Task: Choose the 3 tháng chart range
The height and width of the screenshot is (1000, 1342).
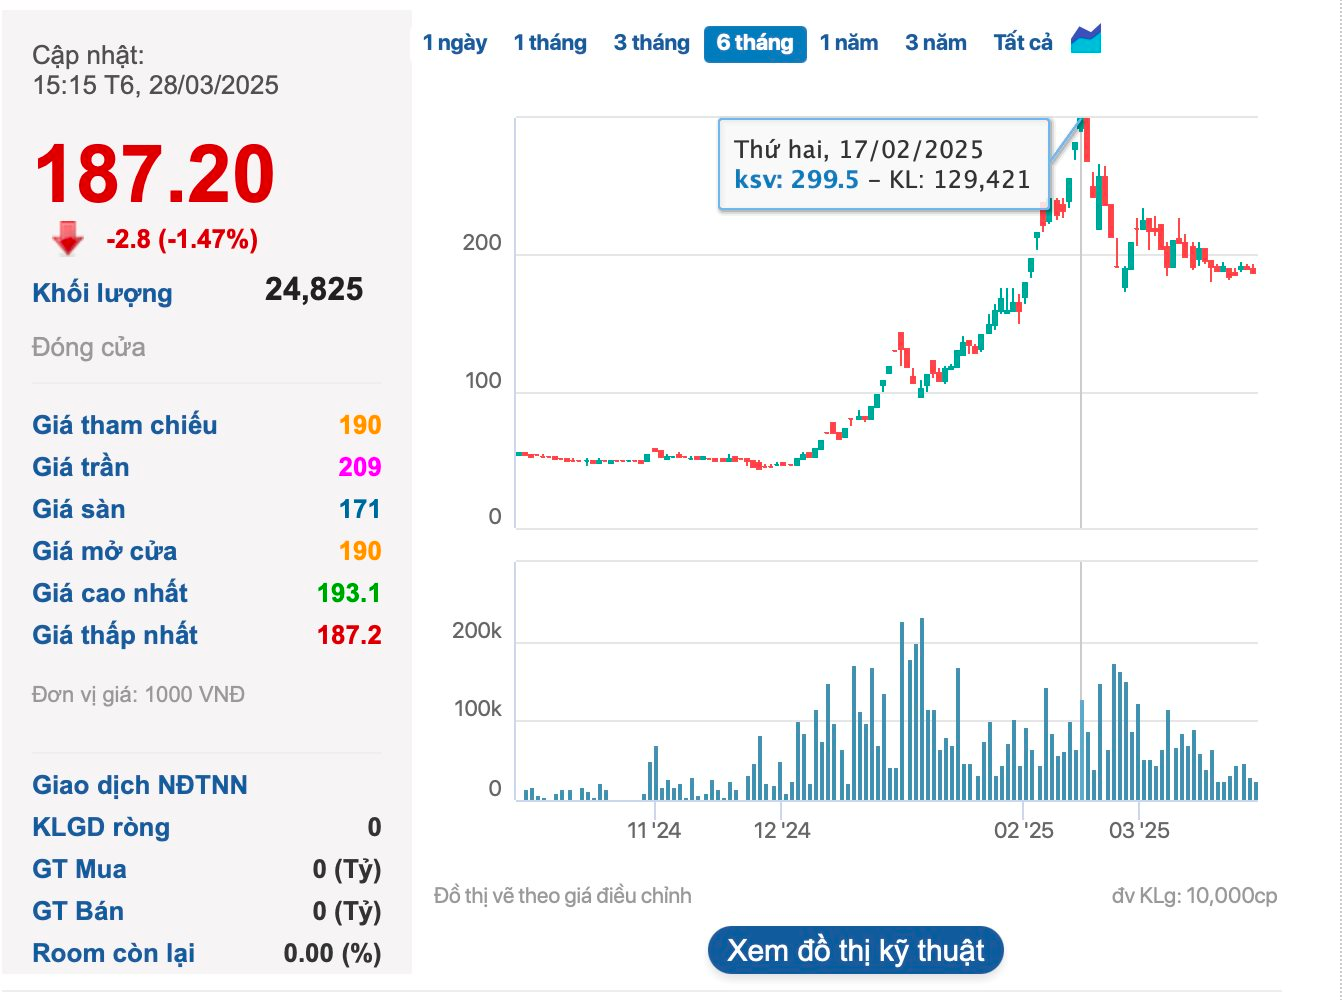Action: pos(651,43)
